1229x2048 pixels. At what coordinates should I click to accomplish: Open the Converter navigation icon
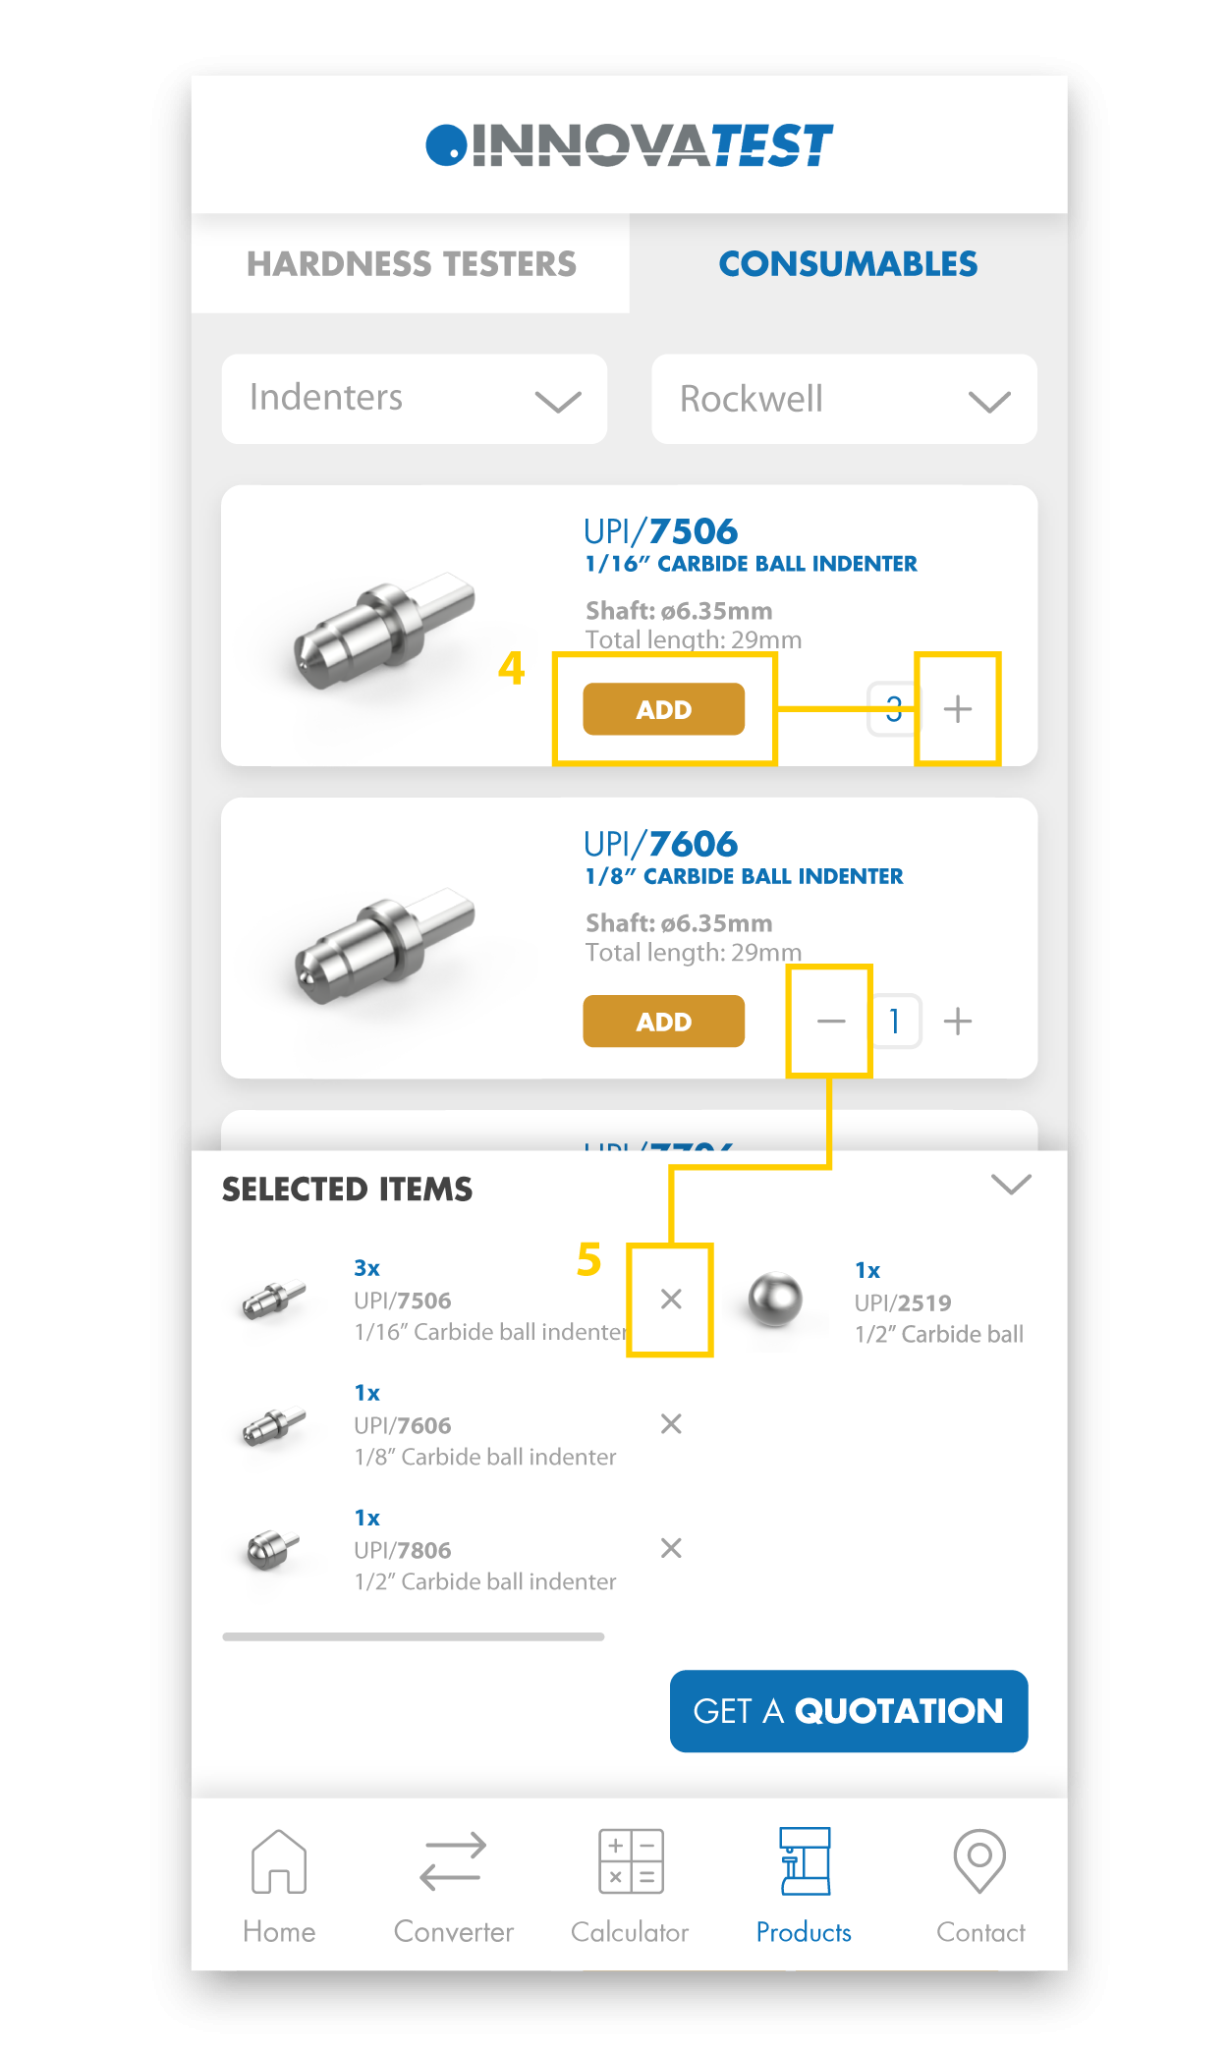pos(453,1862)
